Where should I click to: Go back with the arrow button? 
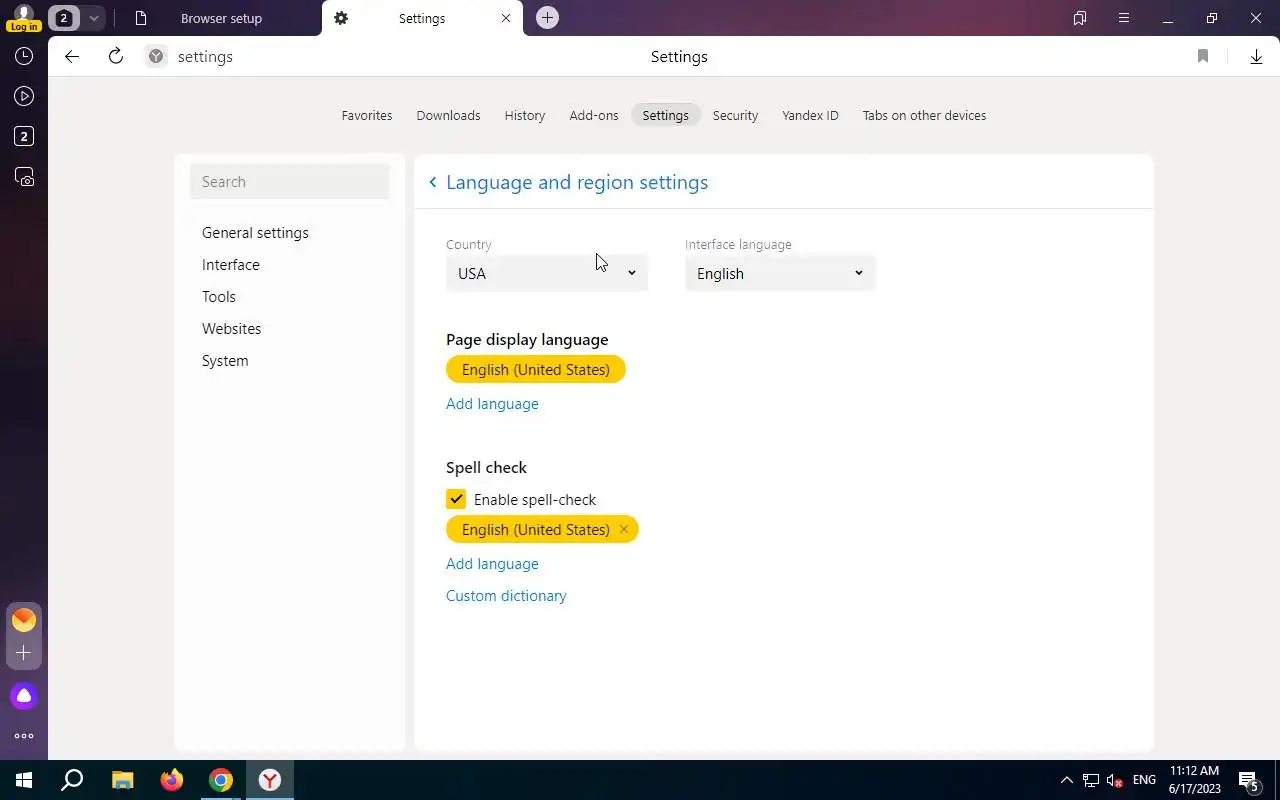72,57
